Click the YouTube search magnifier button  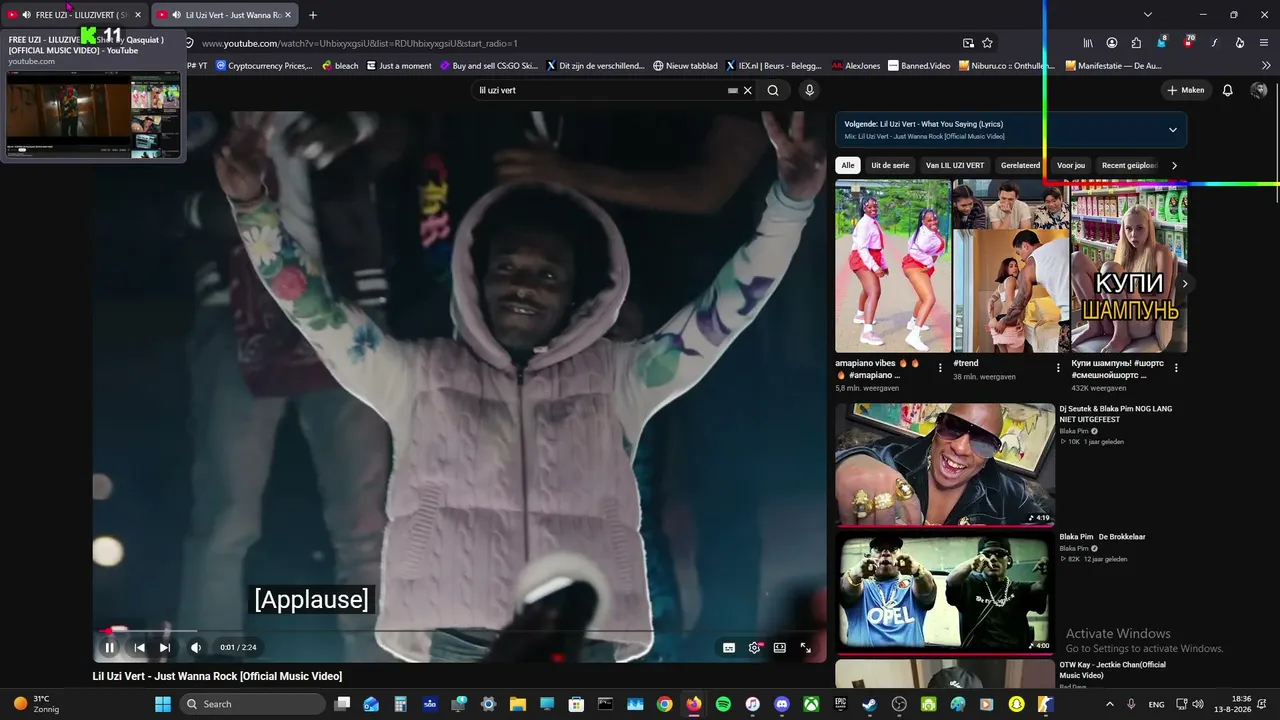773,90
